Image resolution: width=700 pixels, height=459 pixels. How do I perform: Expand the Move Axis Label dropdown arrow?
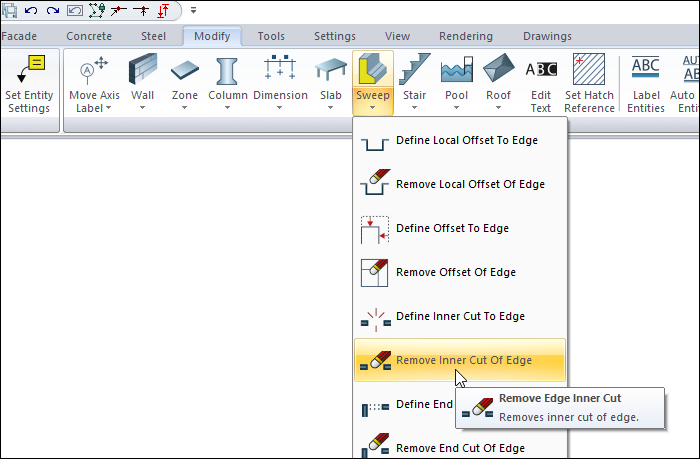[109, 108]
